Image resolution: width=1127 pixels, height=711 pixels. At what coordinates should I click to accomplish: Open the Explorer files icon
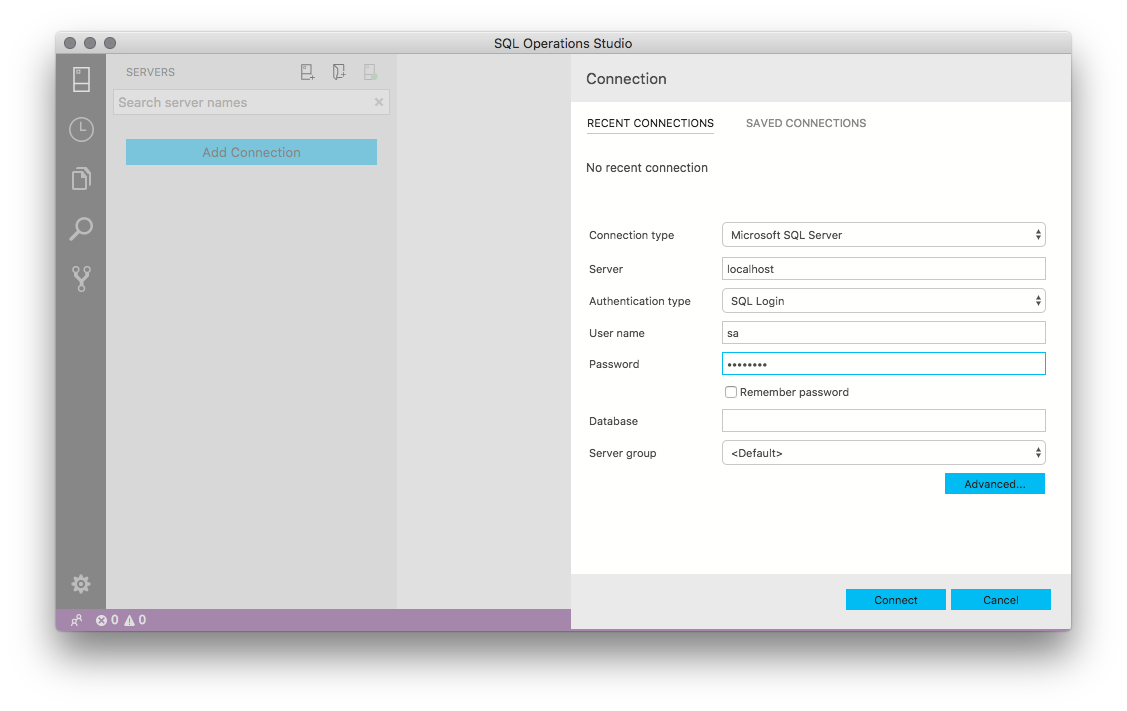(81, 178)
